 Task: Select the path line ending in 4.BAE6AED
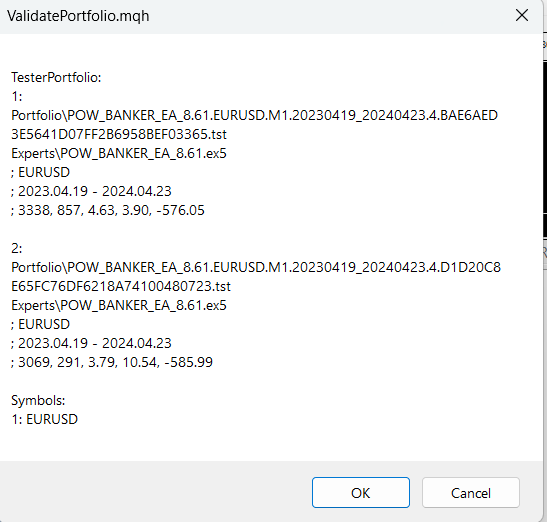(254, 115)
